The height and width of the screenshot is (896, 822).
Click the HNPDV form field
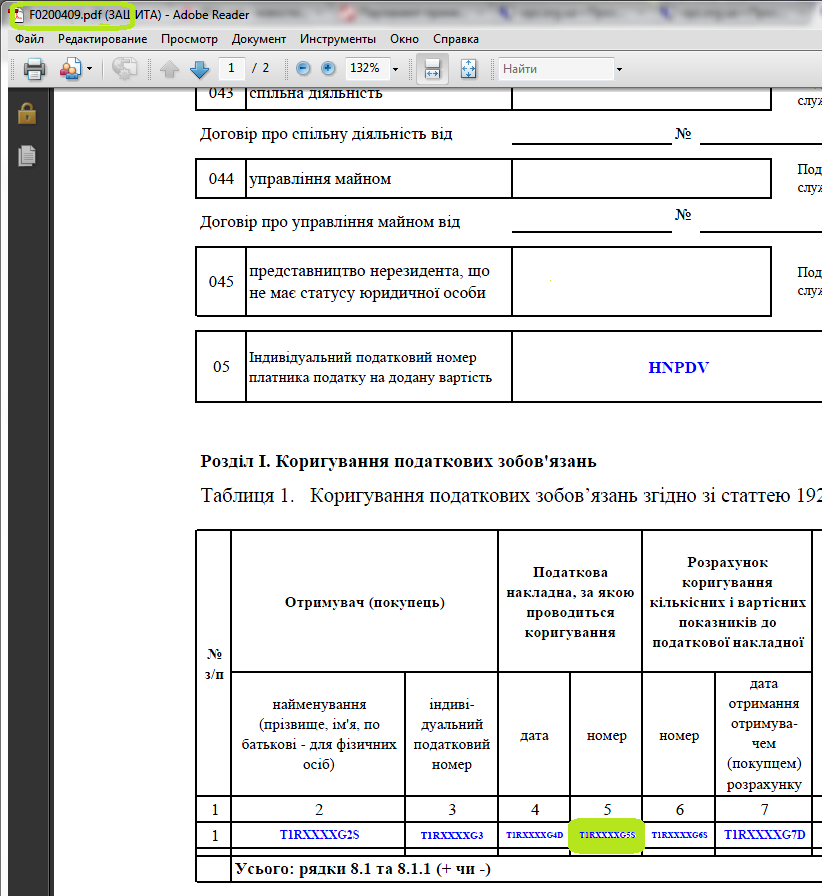678,367
